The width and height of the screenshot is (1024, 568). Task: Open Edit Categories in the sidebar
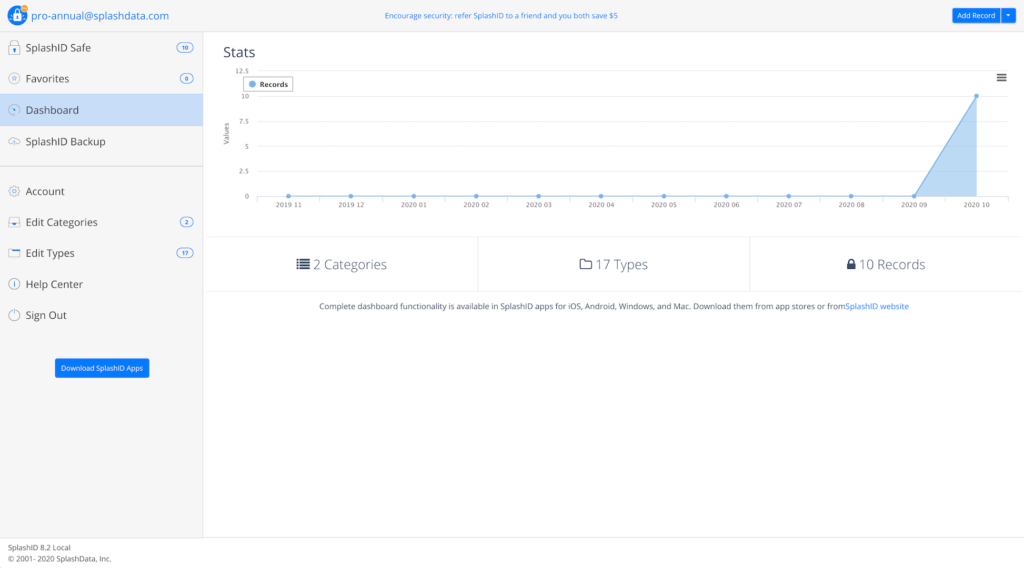click(61, 223)
